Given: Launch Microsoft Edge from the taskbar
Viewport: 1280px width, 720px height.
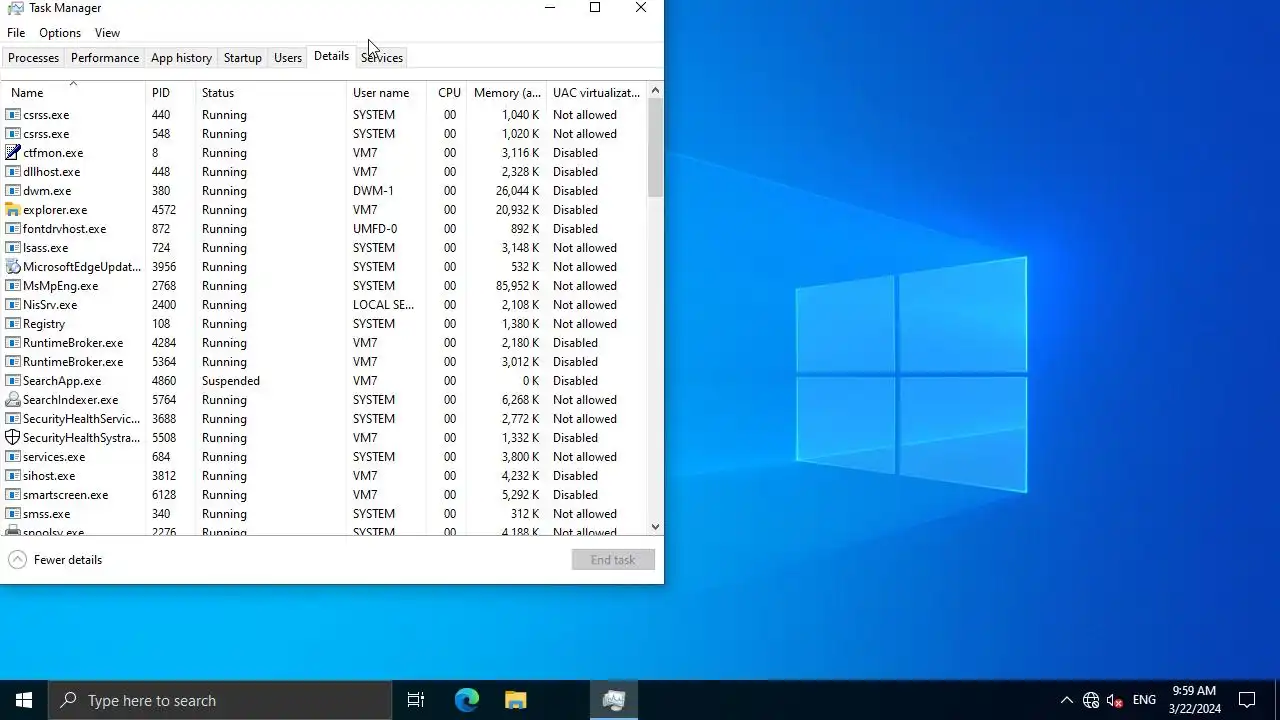Looking at the screenshot, I should click(x=467, y=700).
